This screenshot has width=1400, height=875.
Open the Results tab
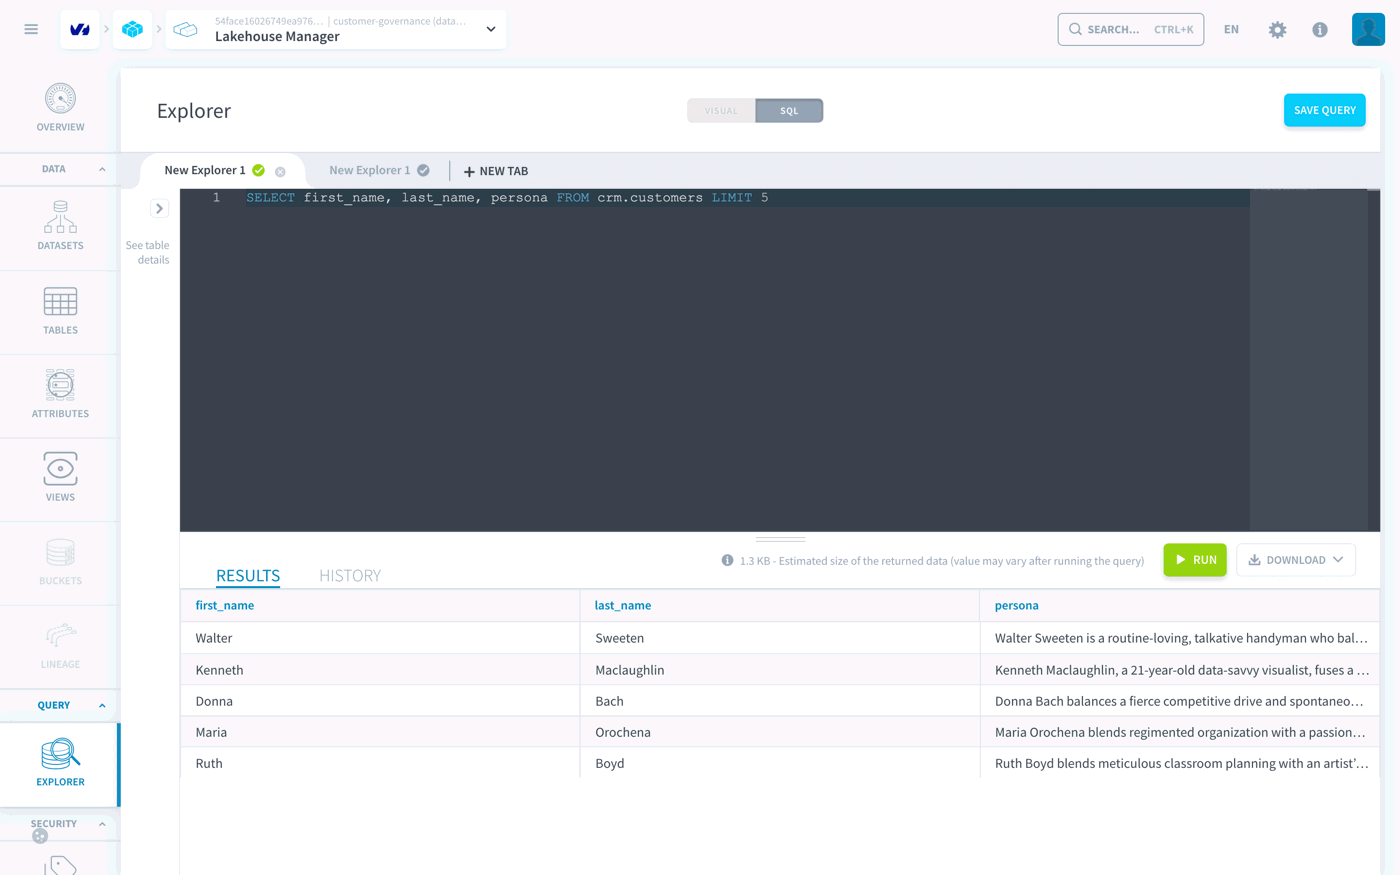248,576
